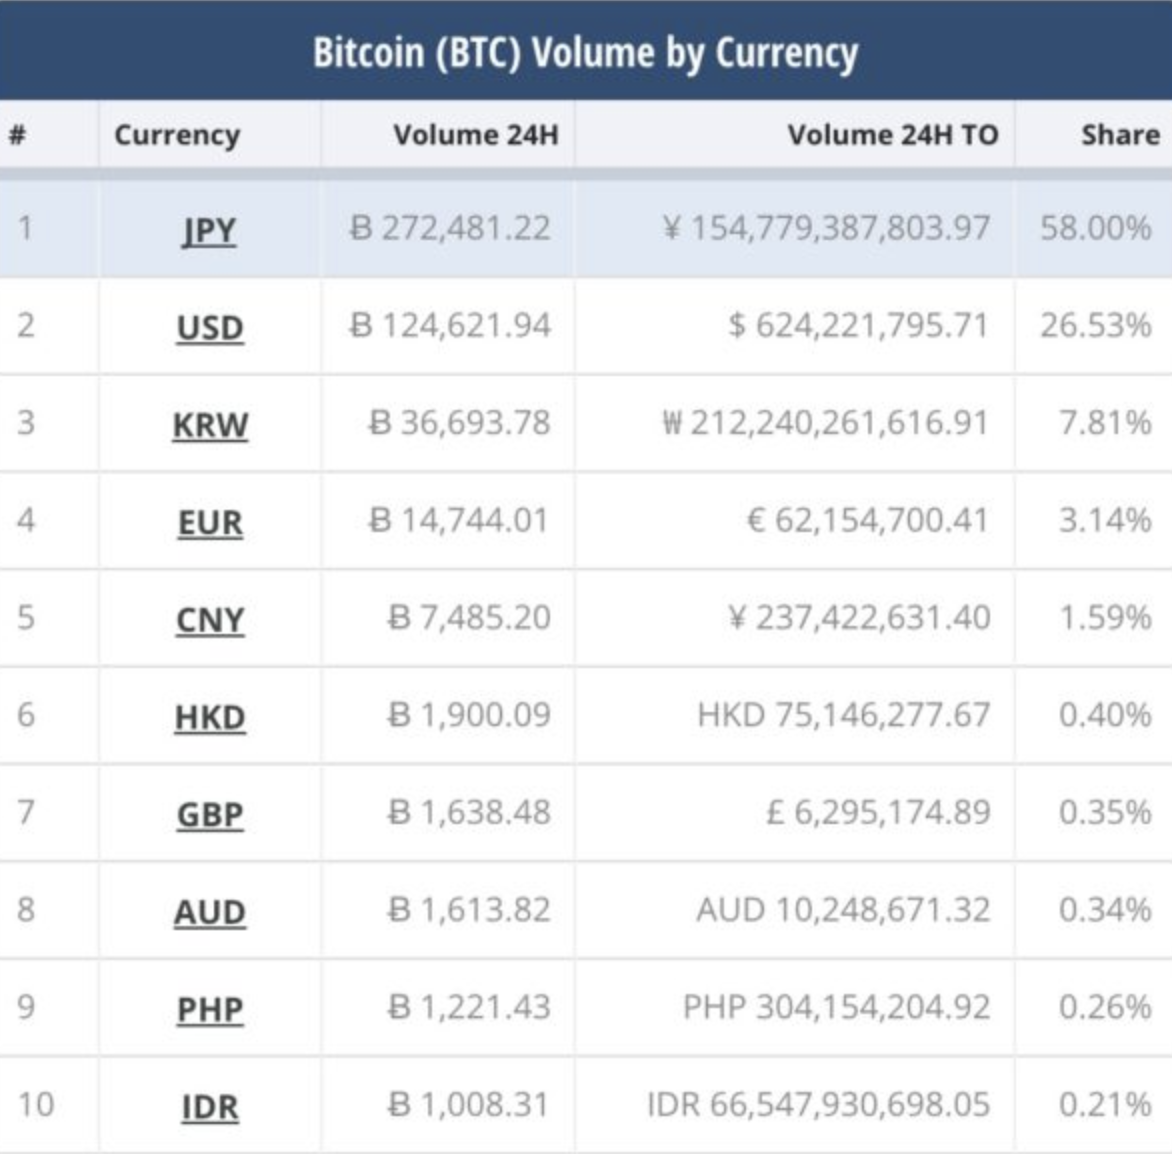This screenshot has height=1154, width=1172.
Task: Select the CNY currency link
Action: click(210, 620)
